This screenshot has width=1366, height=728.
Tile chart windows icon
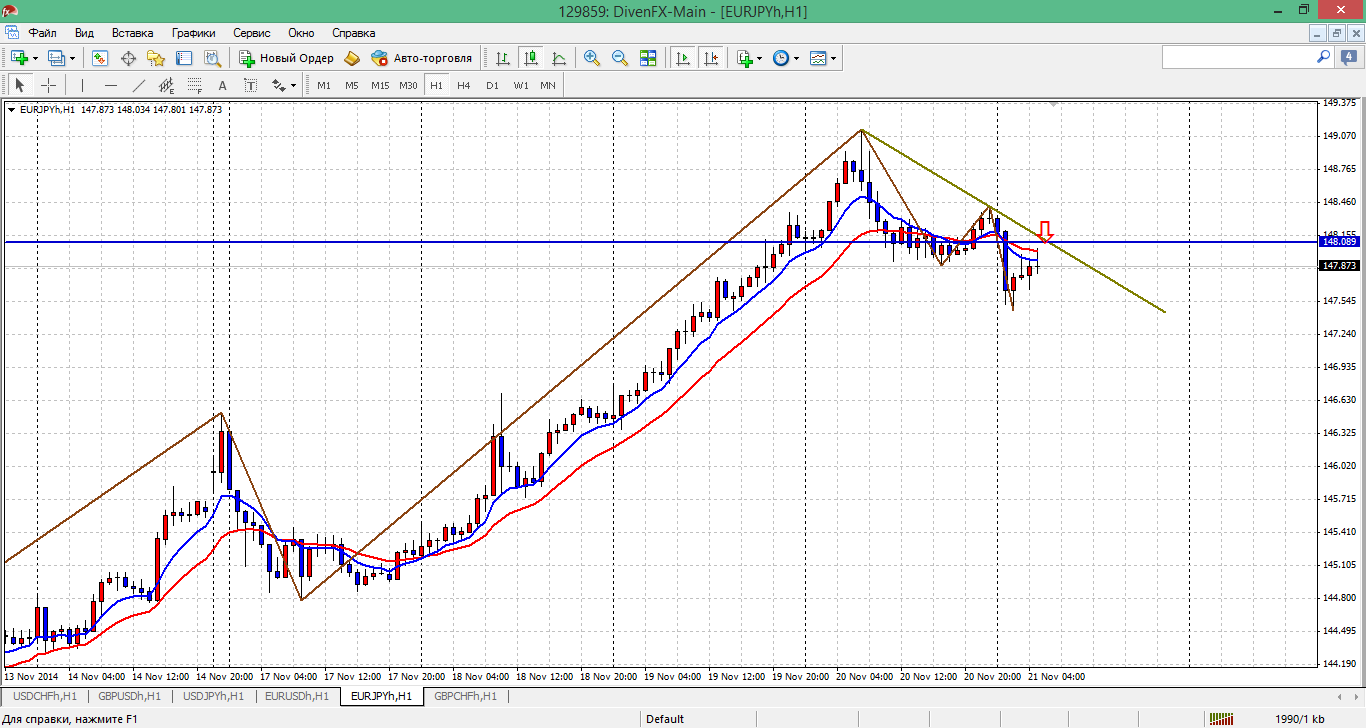click(648, 58)
